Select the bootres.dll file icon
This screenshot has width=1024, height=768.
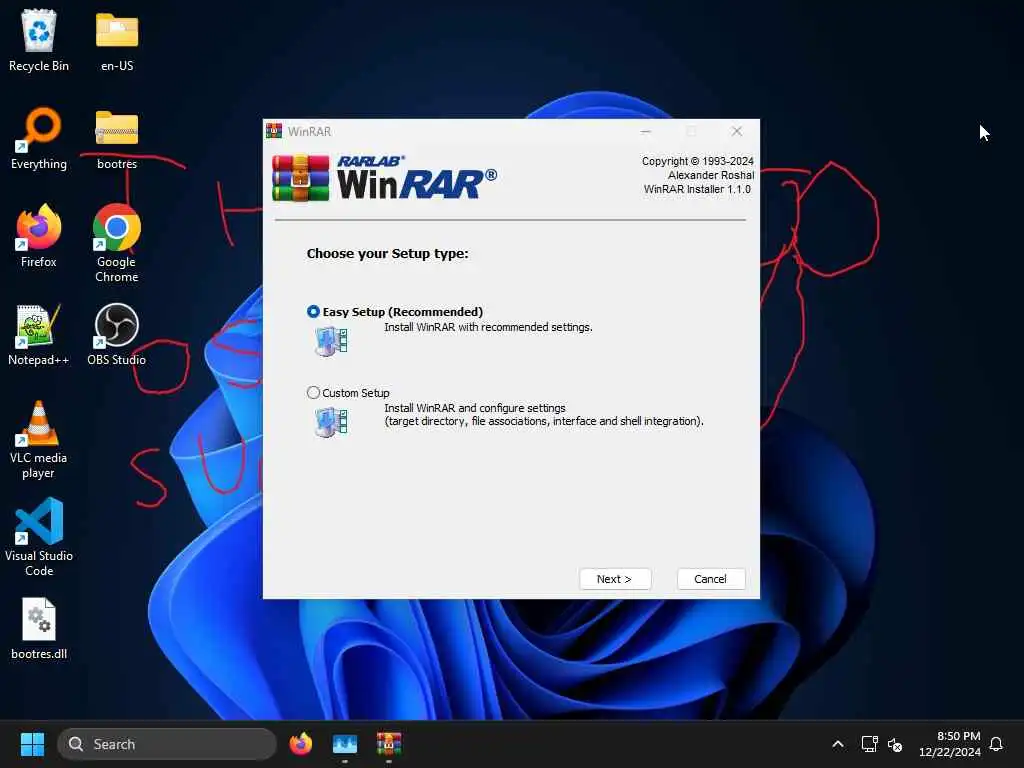click(39, 628)
